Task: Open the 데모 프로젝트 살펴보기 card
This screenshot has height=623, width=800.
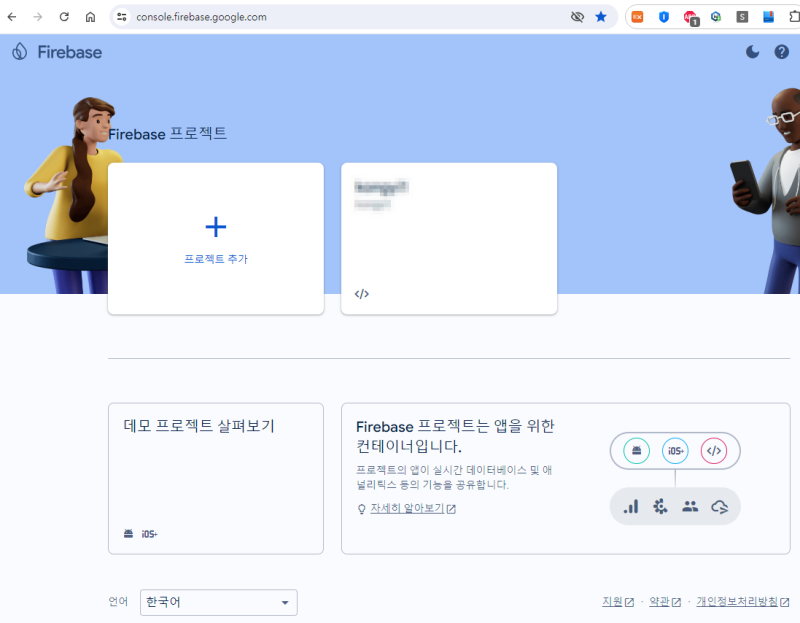Action: click(x=216, y=478)
